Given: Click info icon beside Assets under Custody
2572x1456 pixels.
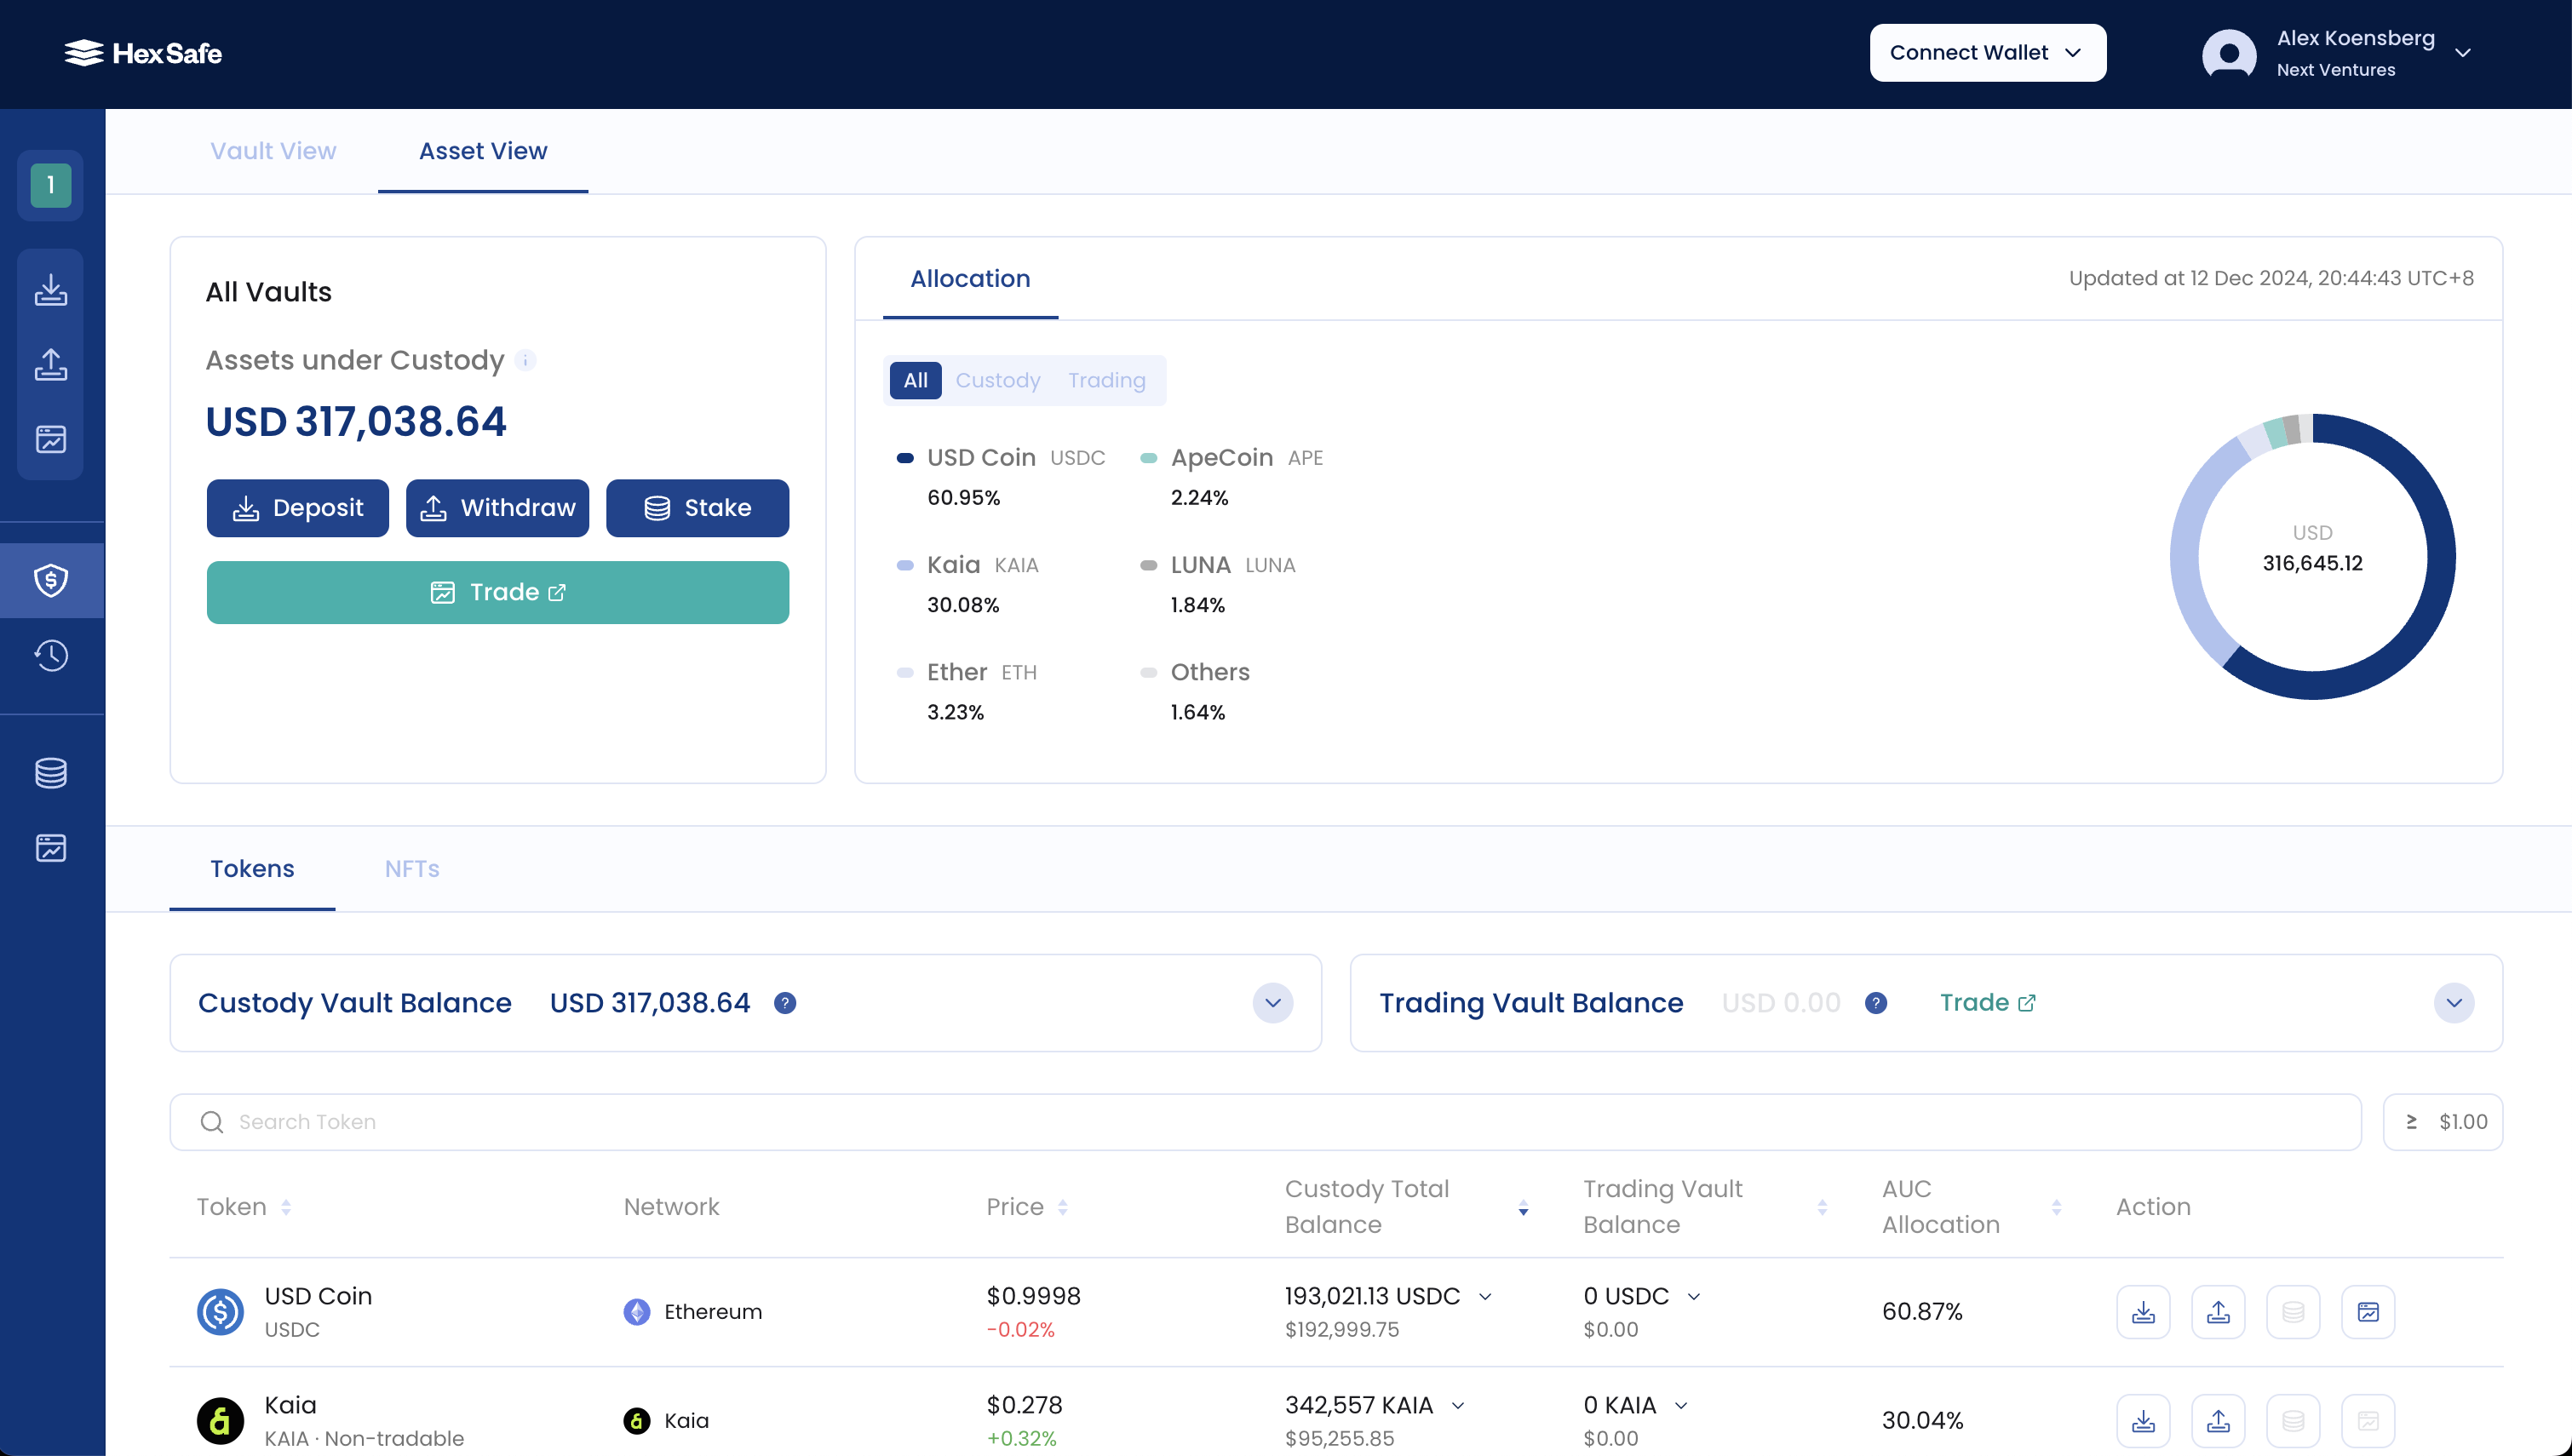Looking at the screenshot, I should pos(525,360).
